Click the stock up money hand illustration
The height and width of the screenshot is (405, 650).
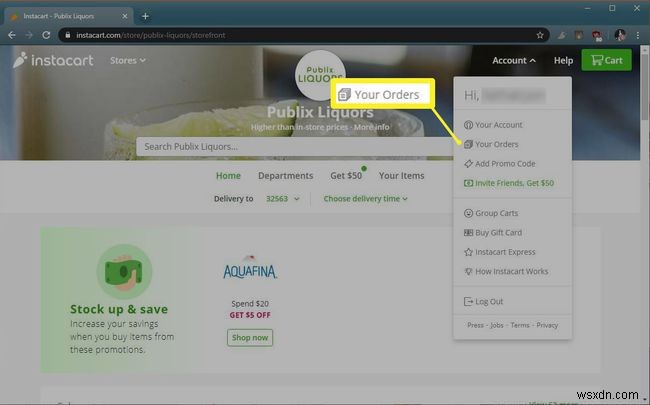[124, 272]
